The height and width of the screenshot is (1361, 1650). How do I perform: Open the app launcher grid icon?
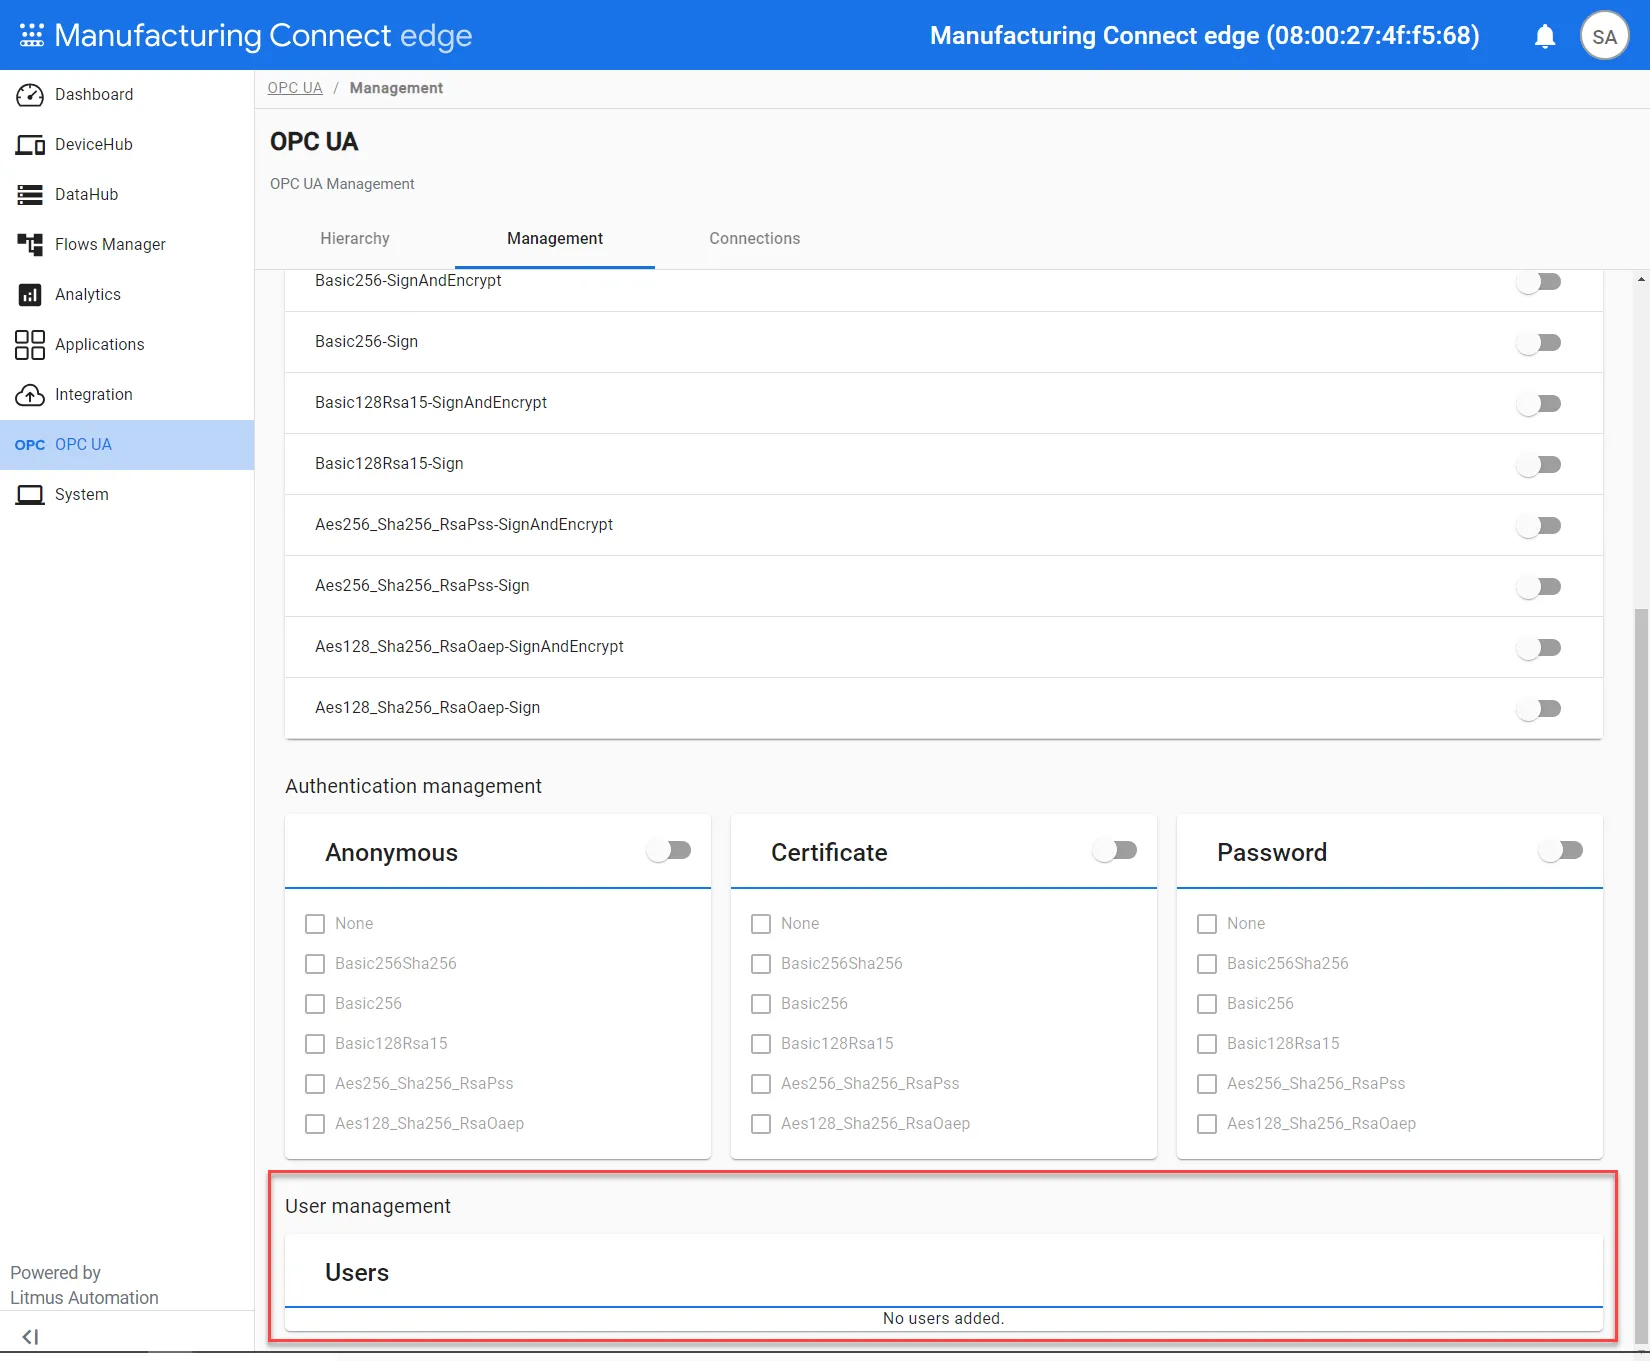tap(32, 36)
